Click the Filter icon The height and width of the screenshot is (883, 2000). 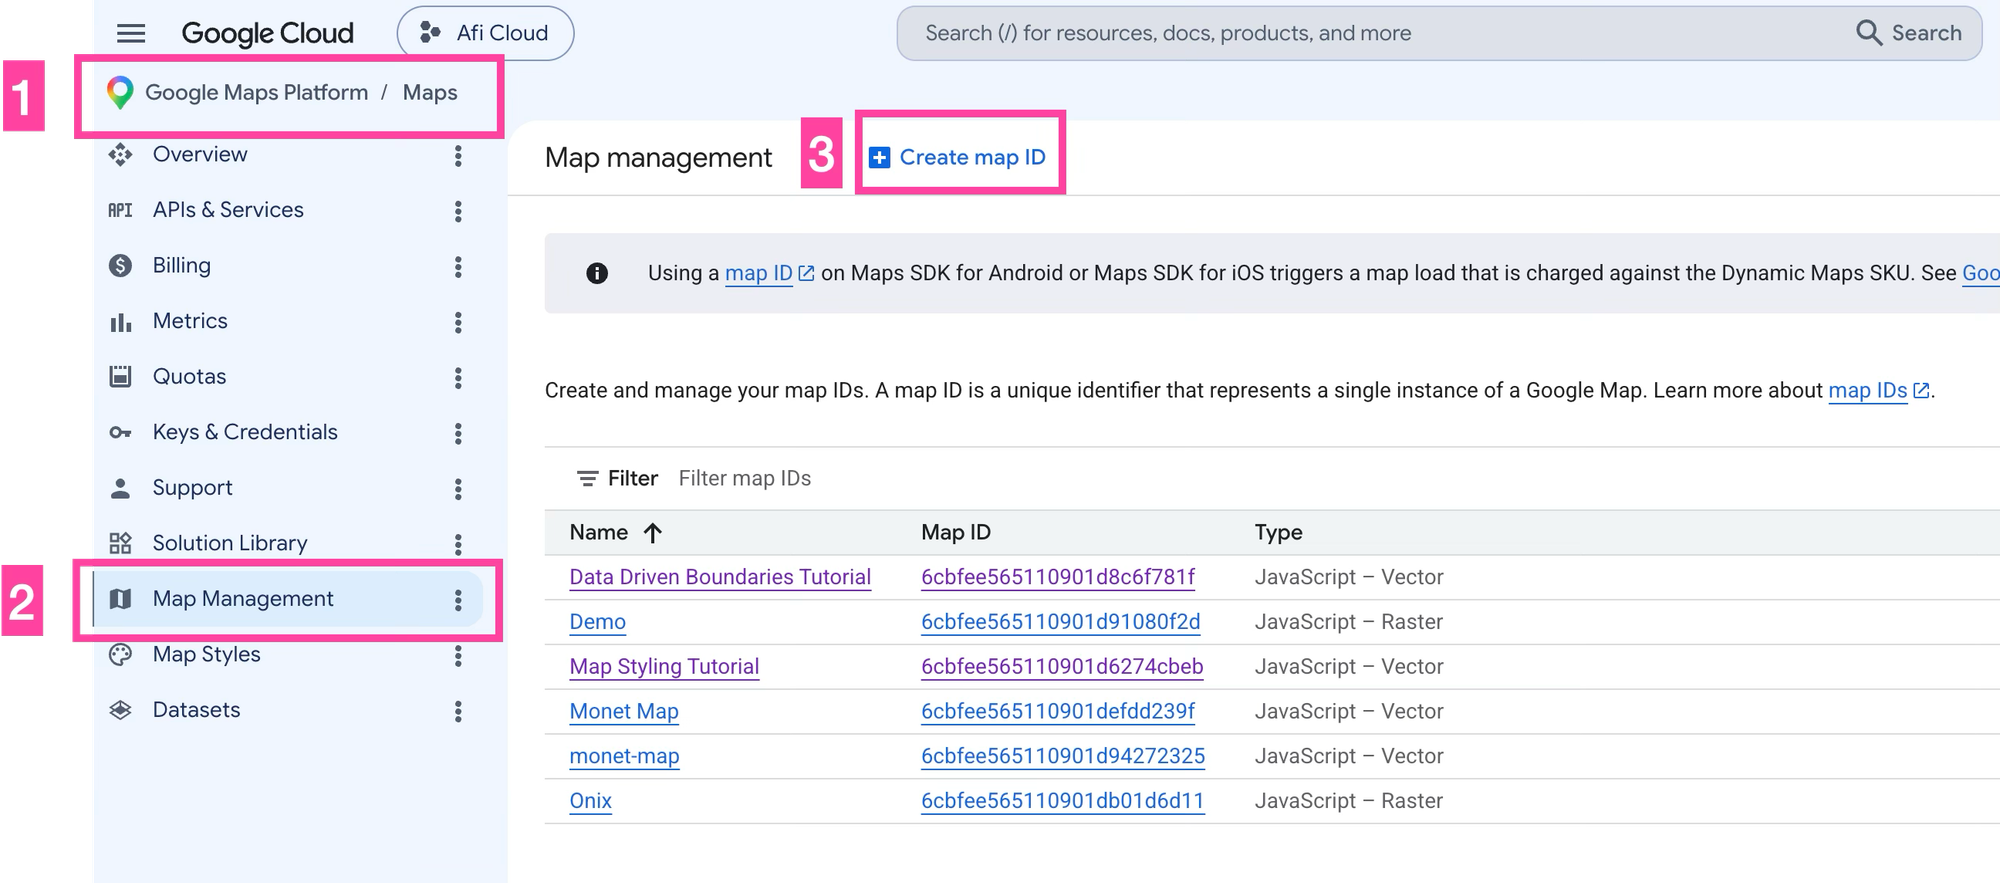point(587,478)
